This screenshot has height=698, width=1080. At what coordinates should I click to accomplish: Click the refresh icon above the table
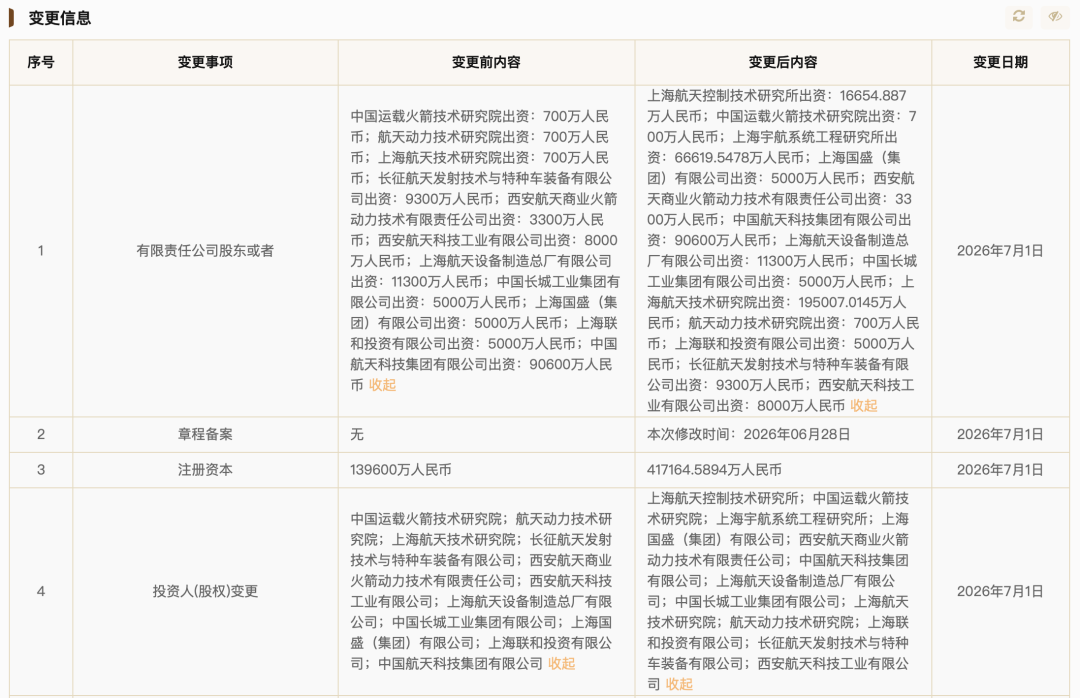[1019, 16]
